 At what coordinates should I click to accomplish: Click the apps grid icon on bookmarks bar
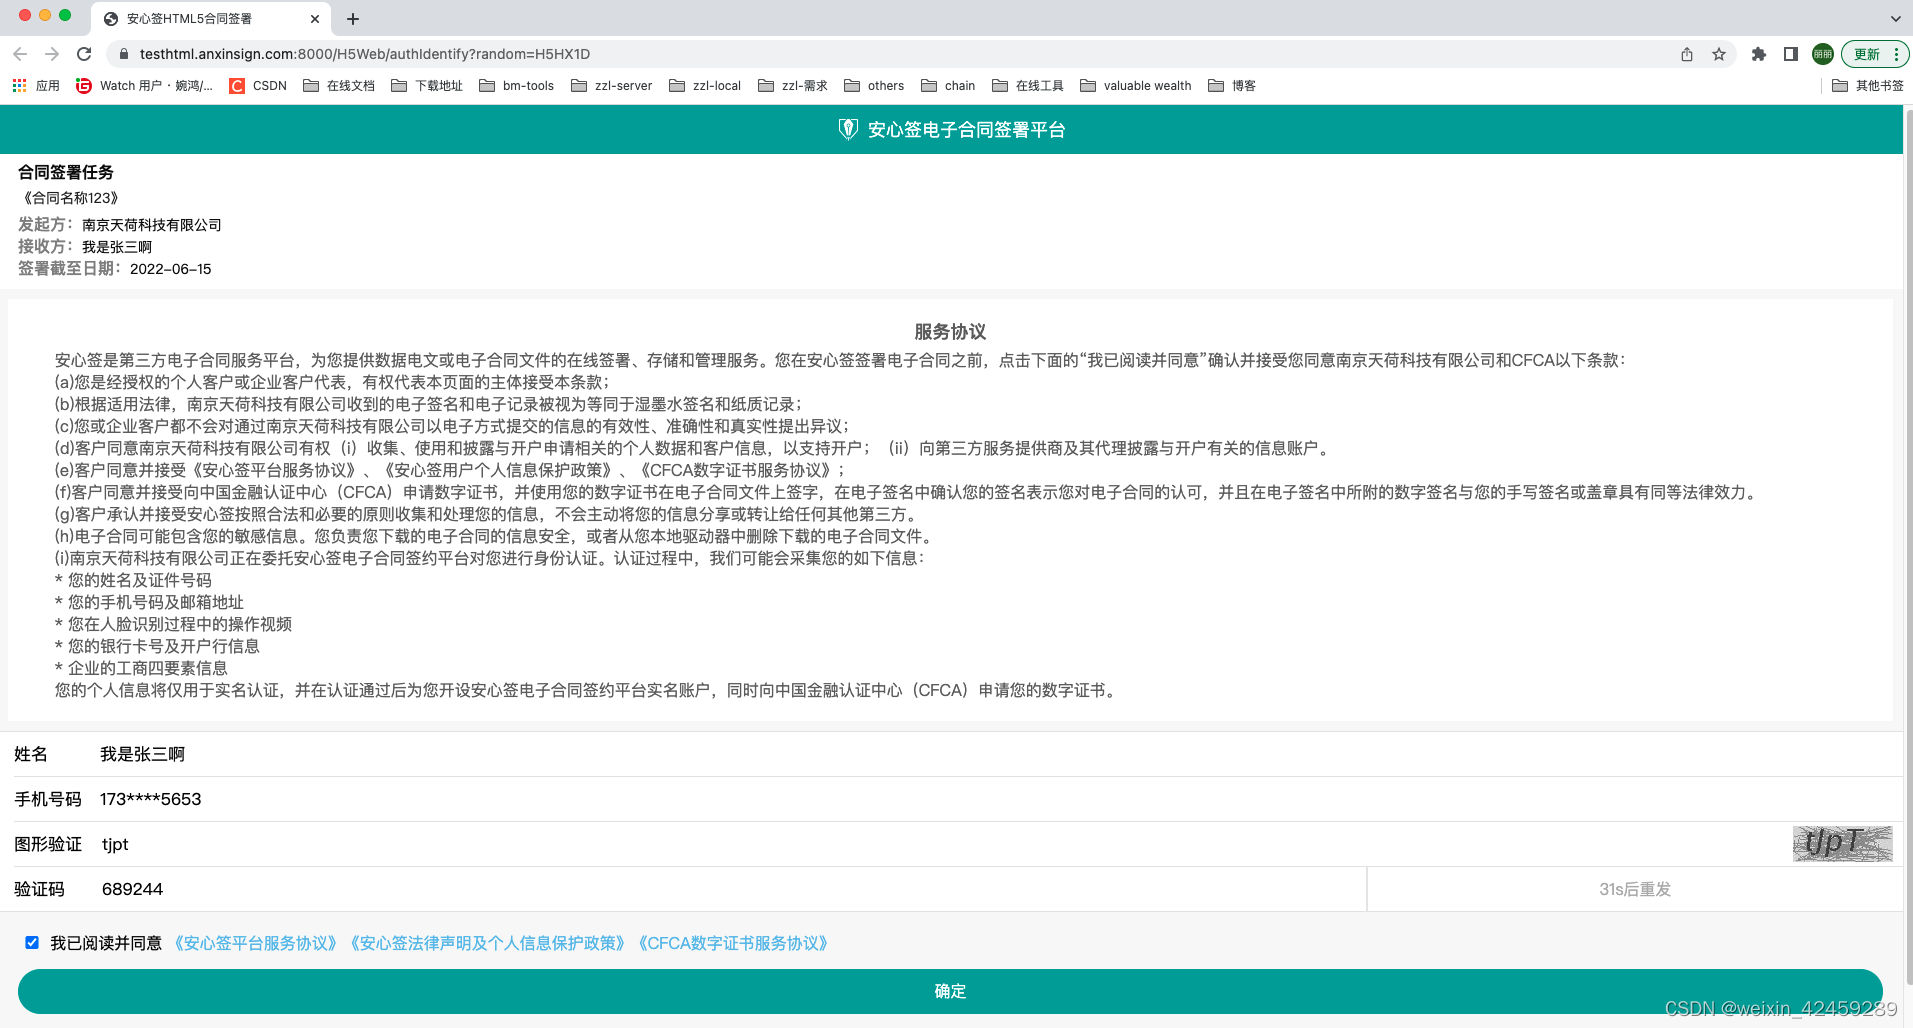tap(18, 85)
